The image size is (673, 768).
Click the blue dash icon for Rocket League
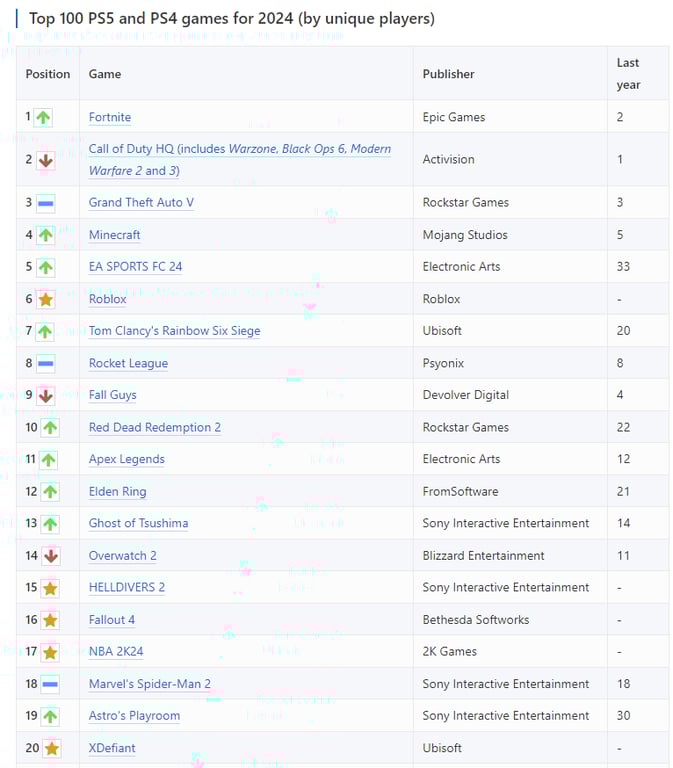pyautogui.click(x=46, y=363)
